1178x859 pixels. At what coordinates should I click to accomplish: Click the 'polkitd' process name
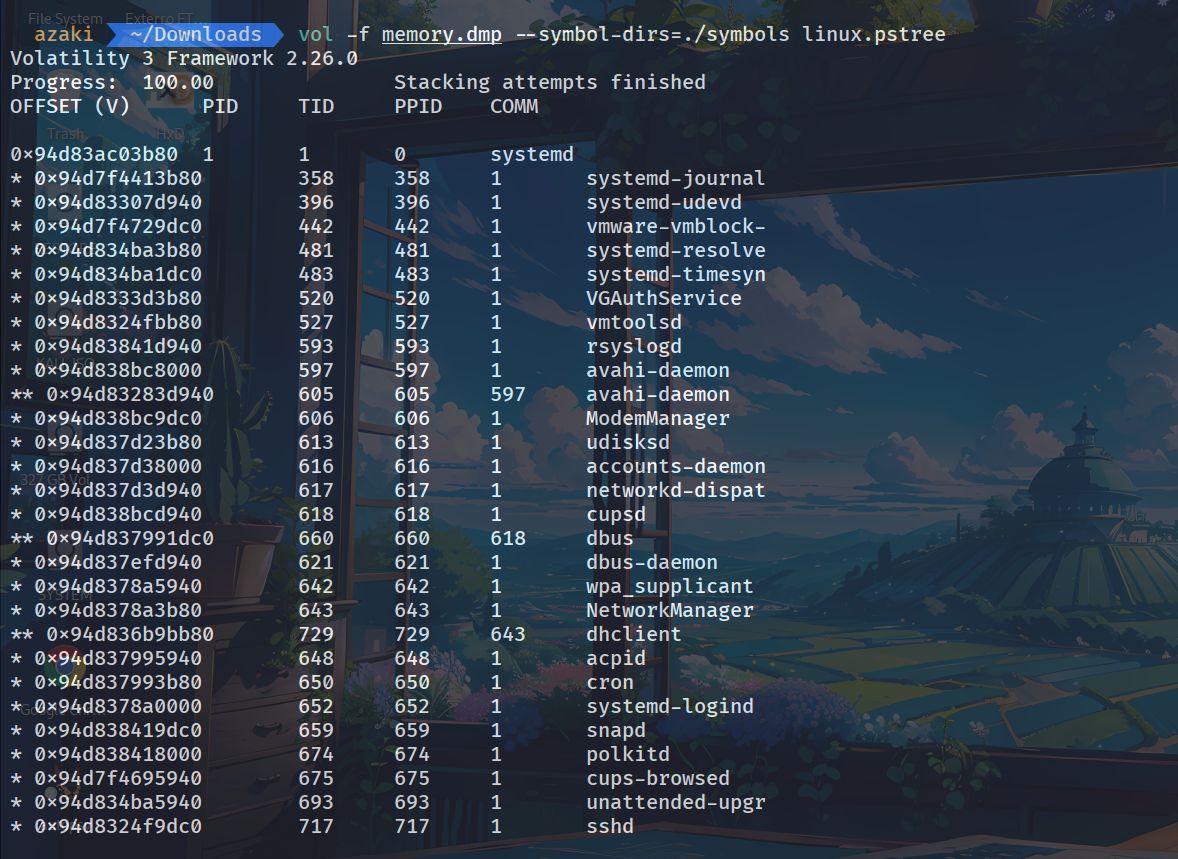[x=628, y=756]
